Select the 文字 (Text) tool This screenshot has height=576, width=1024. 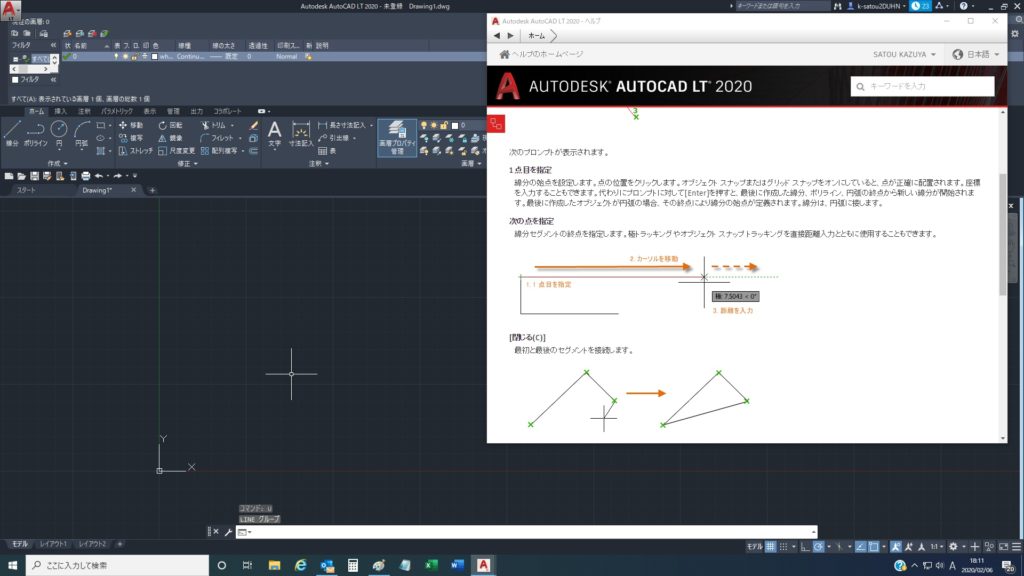pyautogui.click(x=274, y=133)
